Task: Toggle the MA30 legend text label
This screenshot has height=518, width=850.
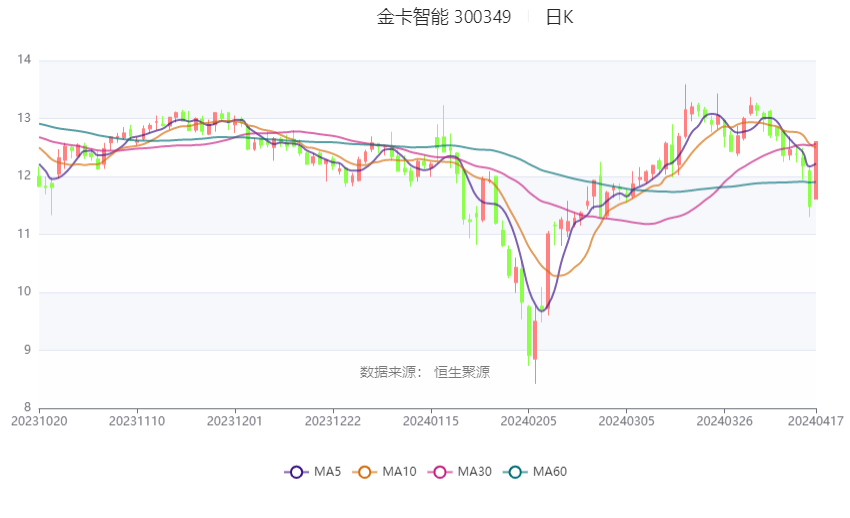Action: tap(475, 471)
